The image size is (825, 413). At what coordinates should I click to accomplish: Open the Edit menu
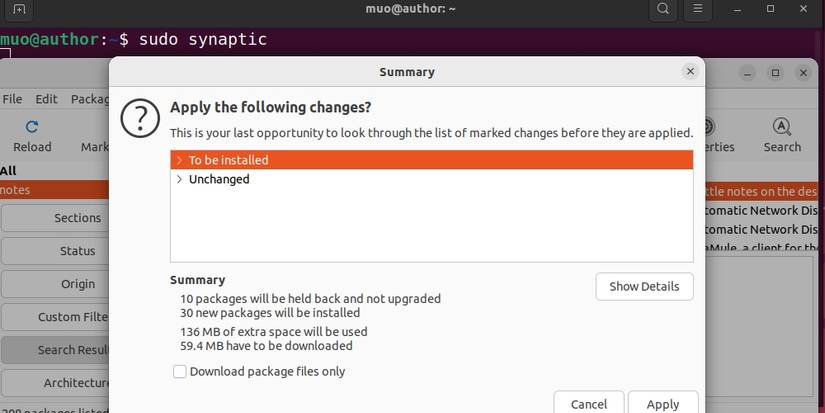46,99
